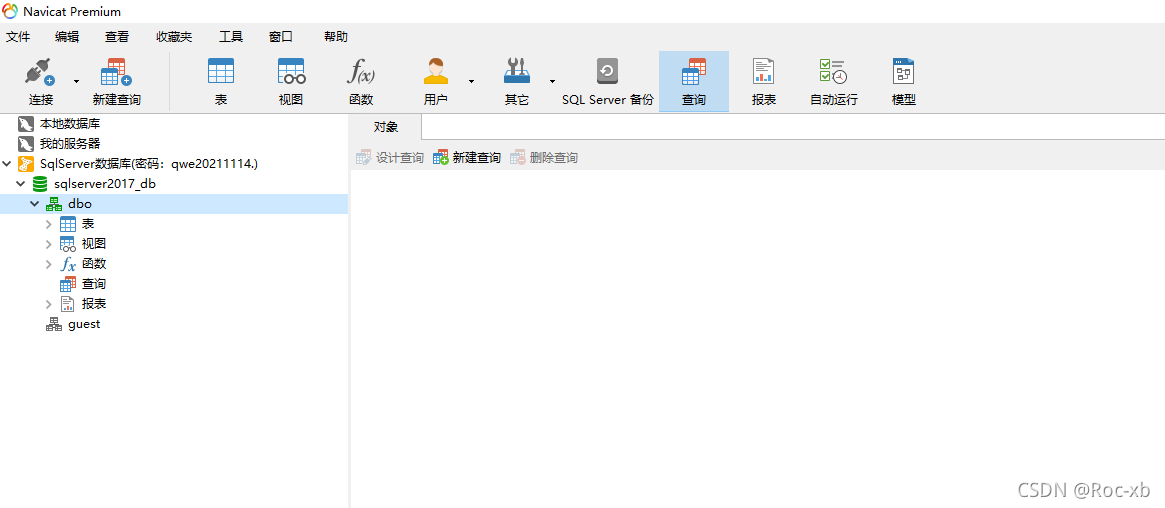Select the Table (表) toolbar icon
1165x508 pixels.
[x=221, y=82]
